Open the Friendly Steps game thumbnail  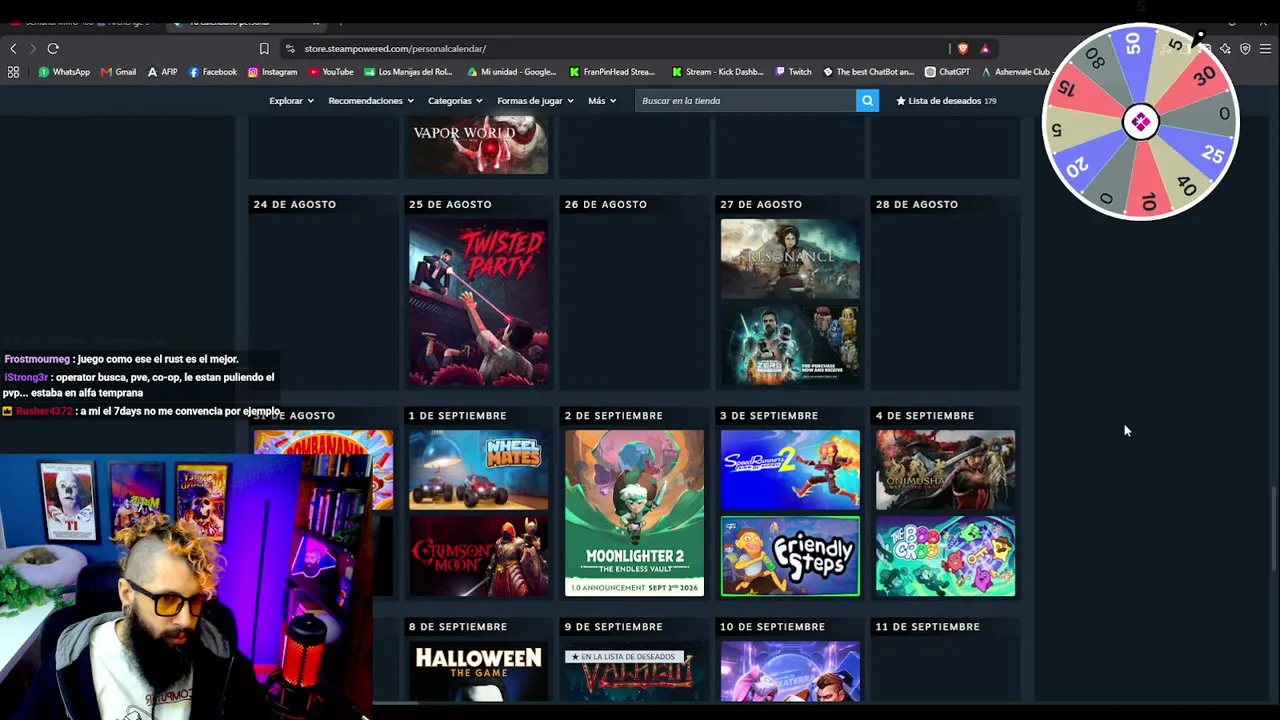pyautogui.click(x=790, y=557)
